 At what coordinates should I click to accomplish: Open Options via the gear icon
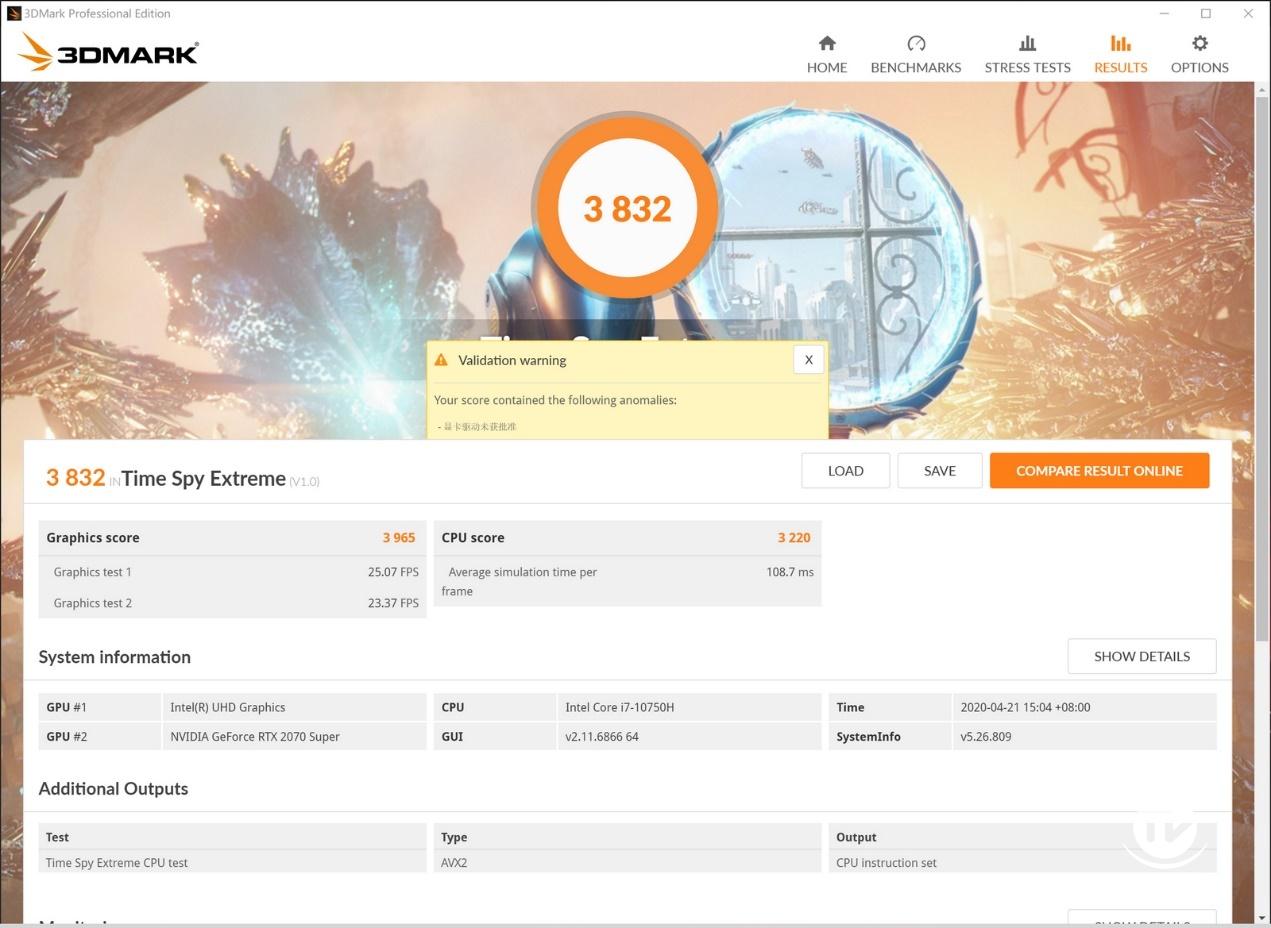click(1199, 43)
